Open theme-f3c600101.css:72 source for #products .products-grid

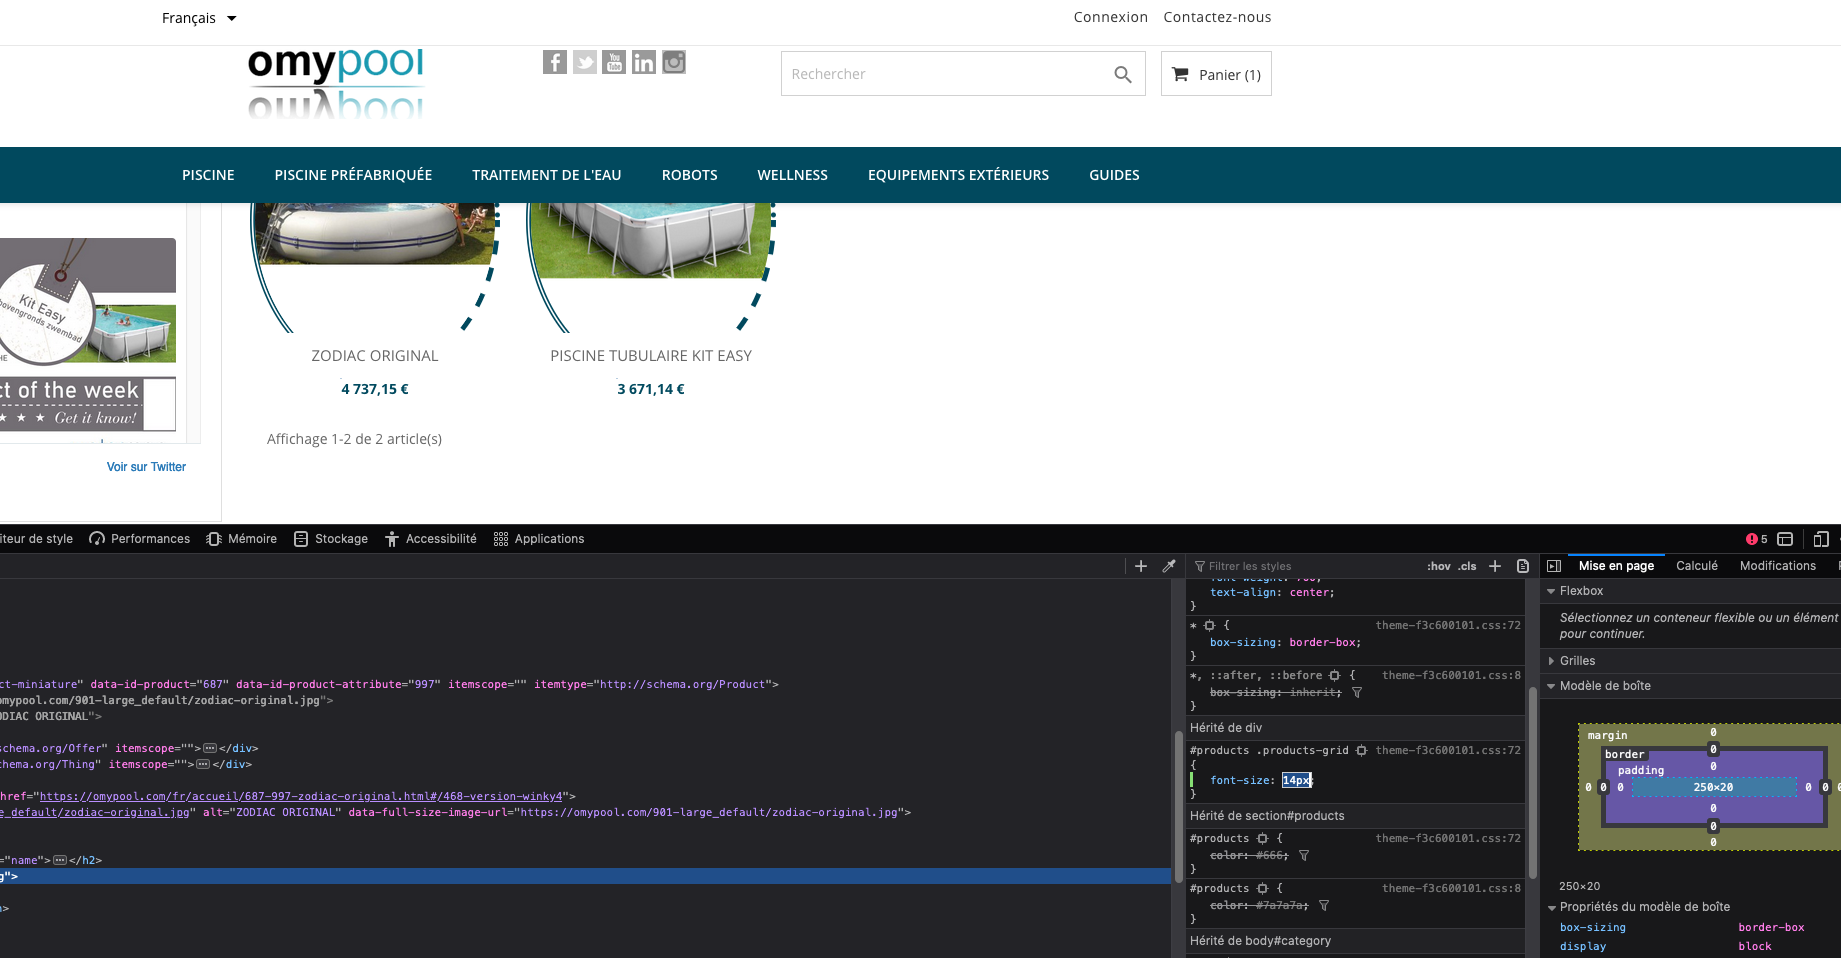[x=1448, y=751]
